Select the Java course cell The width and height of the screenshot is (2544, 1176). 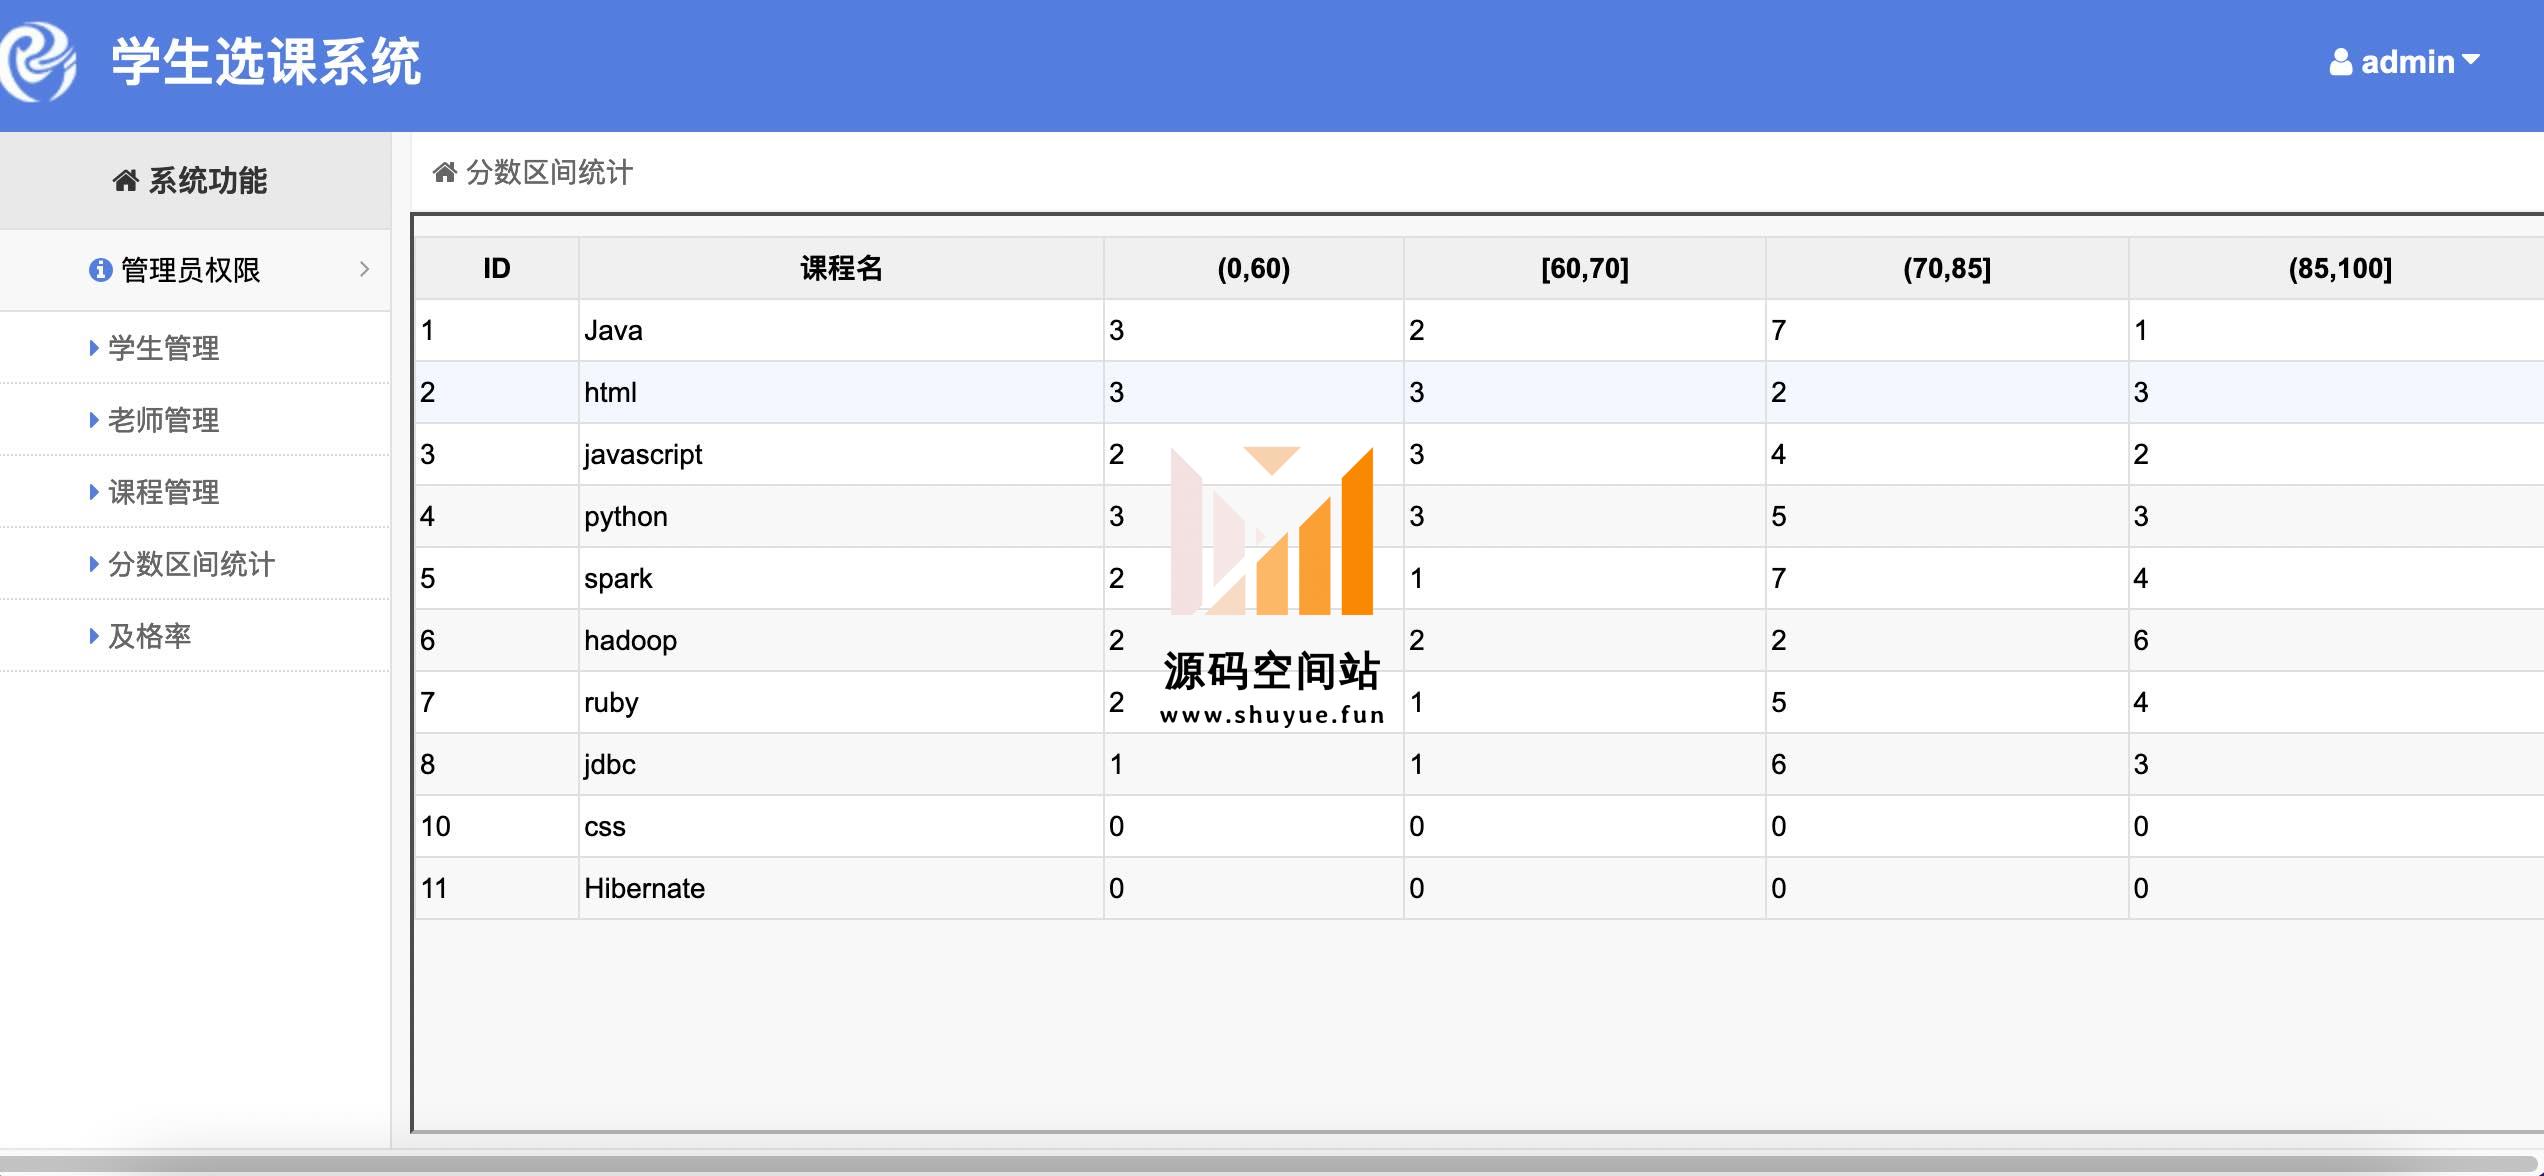tap(841, 330)
